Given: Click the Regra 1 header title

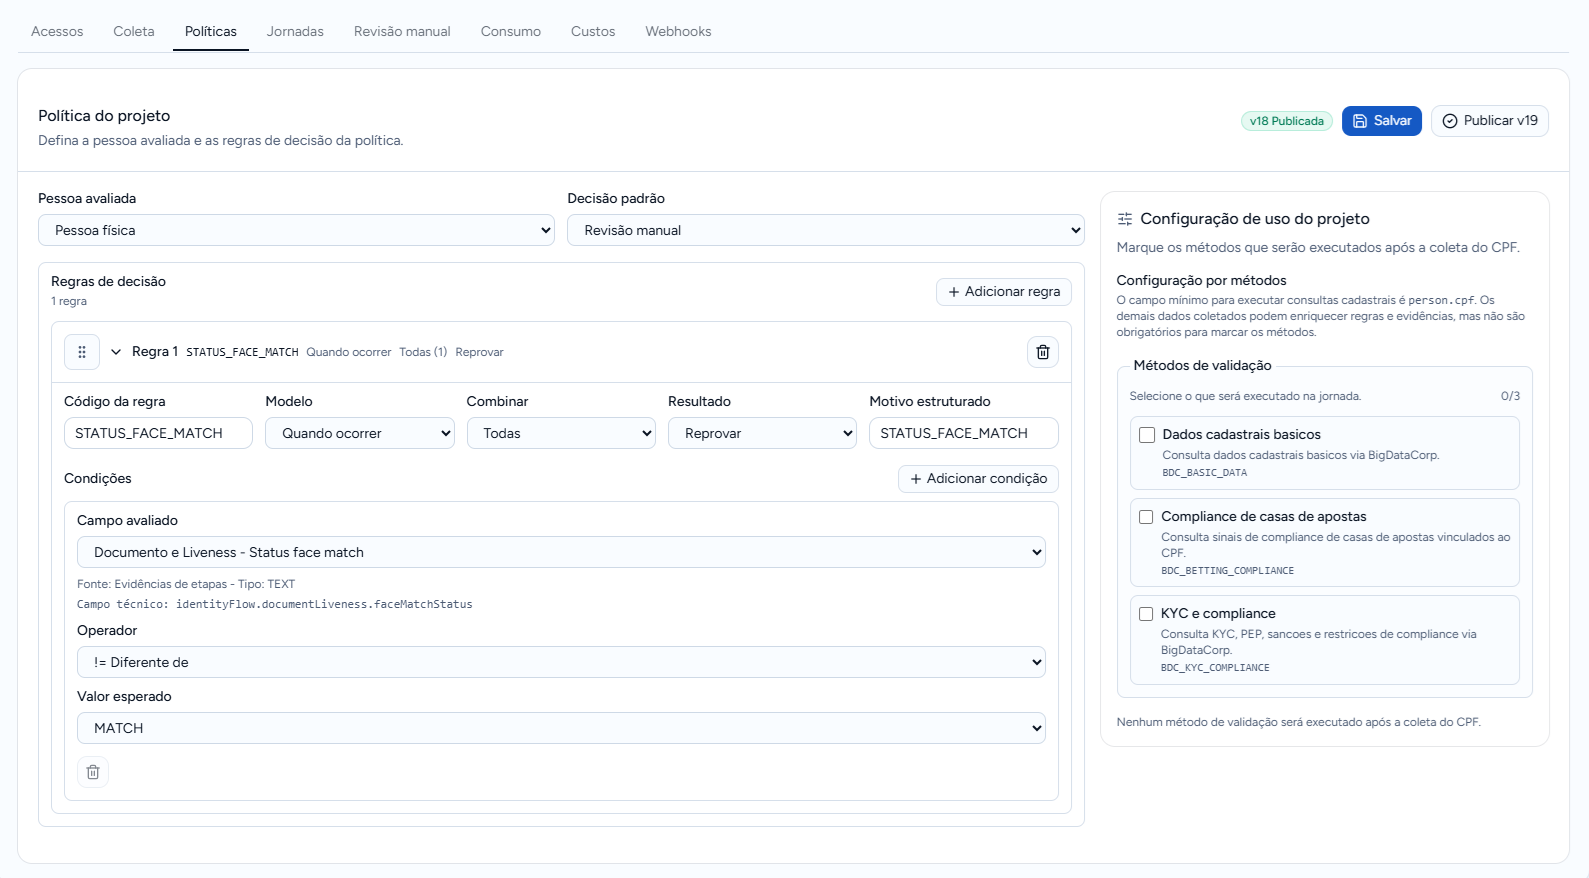Looking at the screenshot, I should click(155, 352).
